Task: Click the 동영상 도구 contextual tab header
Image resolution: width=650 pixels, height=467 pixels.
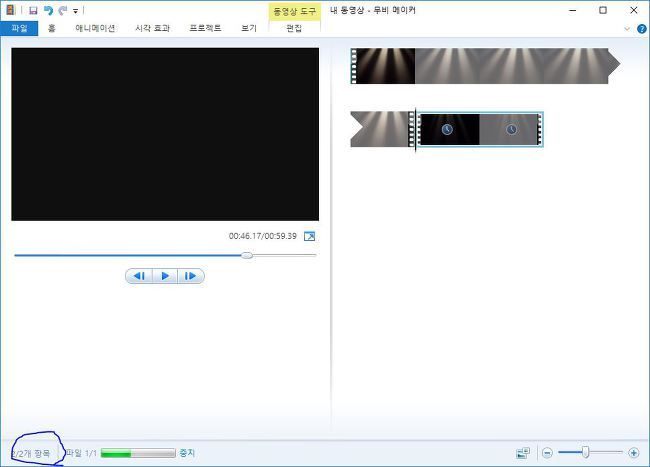Action: pyautogui.click(x=294, y=11)
